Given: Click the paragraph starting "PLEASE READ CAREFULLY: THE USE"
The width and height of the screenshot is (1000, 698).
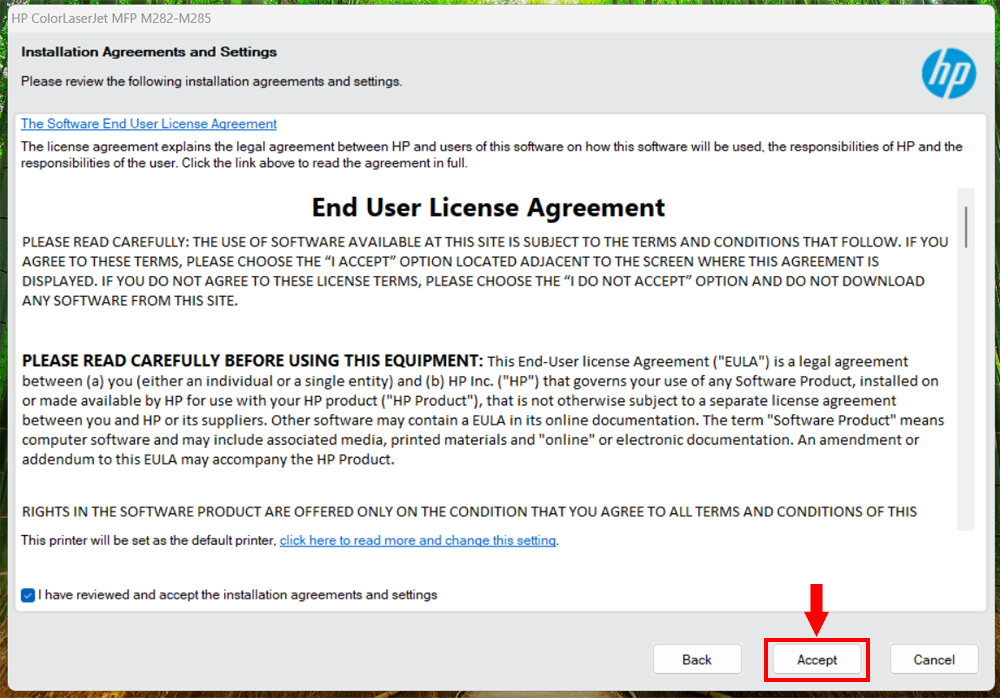Looking at the screenshot, I should click(485, 271).
